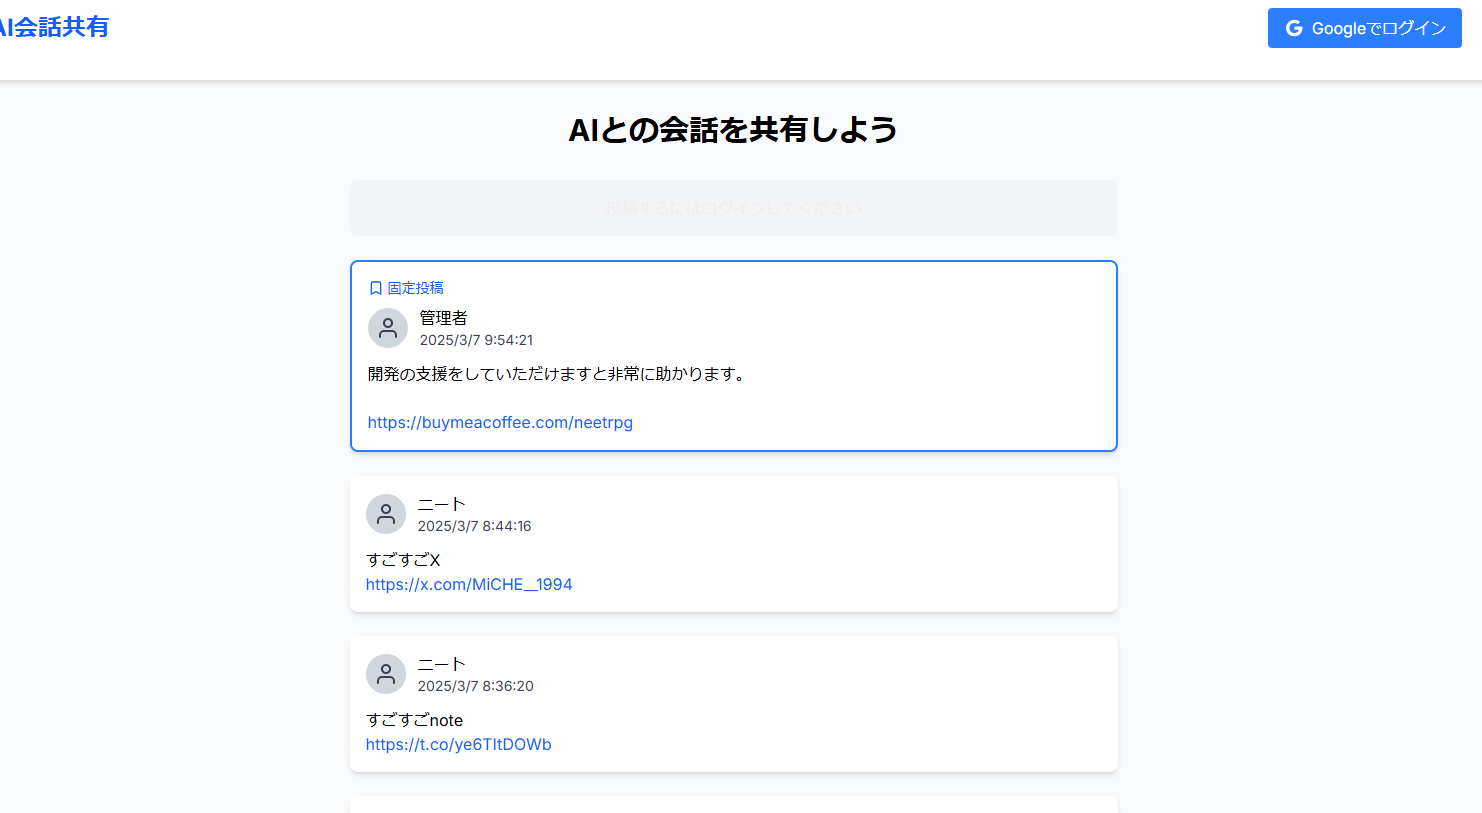Click the 開発の支援 pinned post text

point(556,374)
